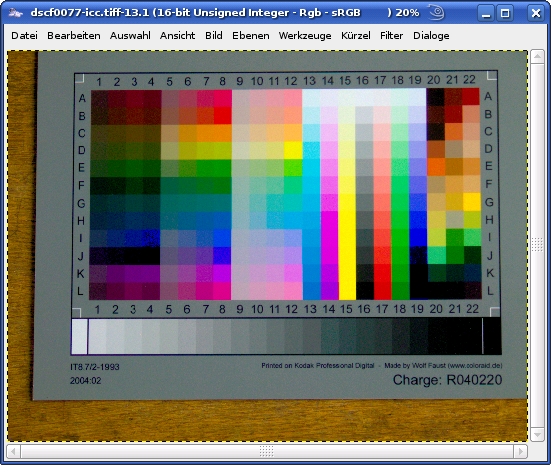Click the 'IT8.7/2-1993' label in image
This screenshot has width=551, height=465.
[95, 367]
